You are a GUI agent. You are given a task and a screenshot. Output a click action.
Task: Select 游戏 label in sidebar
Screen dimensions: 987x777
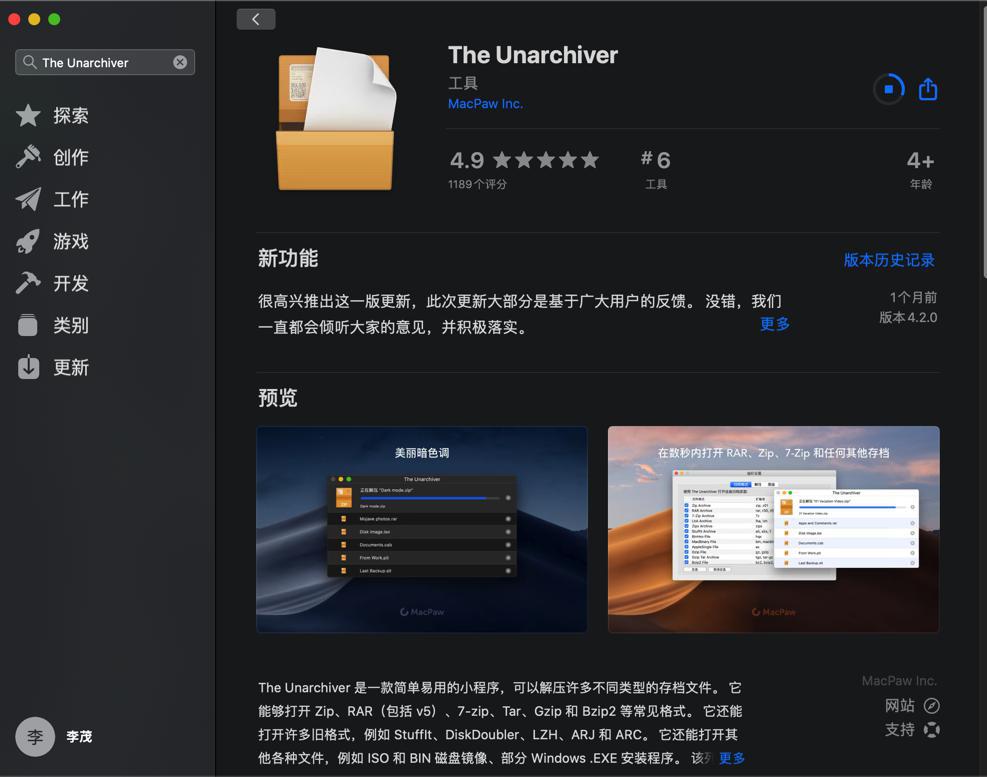coord(70,241)
